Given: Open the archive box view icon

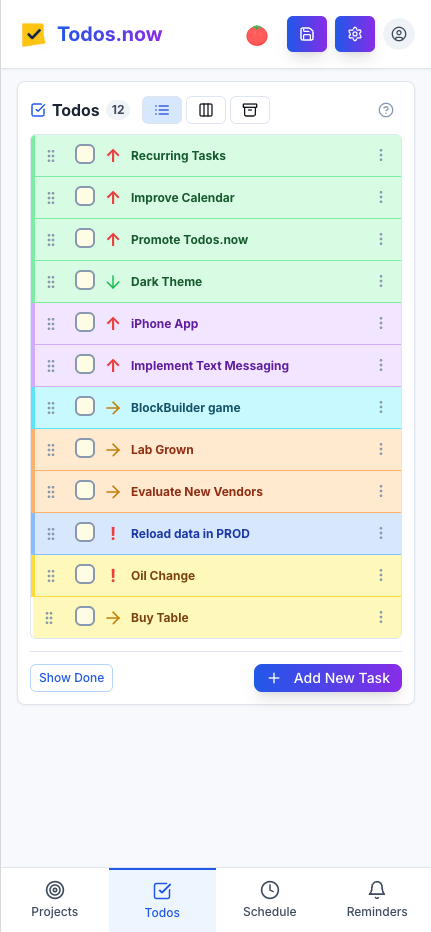Looking at the screenshot, I should [250, 110].
